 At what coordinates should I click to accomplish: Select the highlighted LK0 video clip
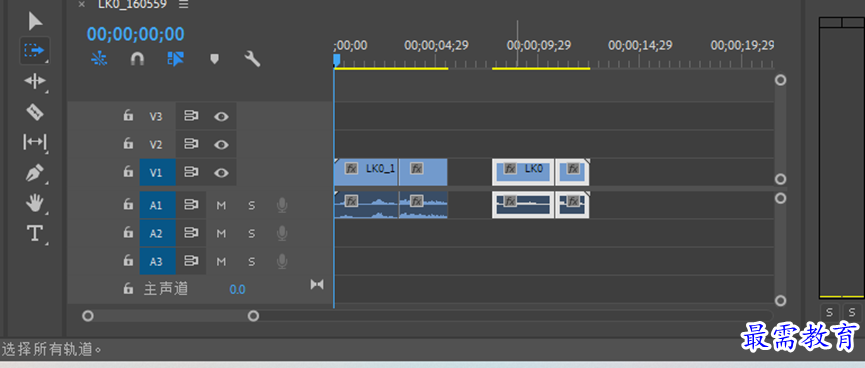click(523, 172)
